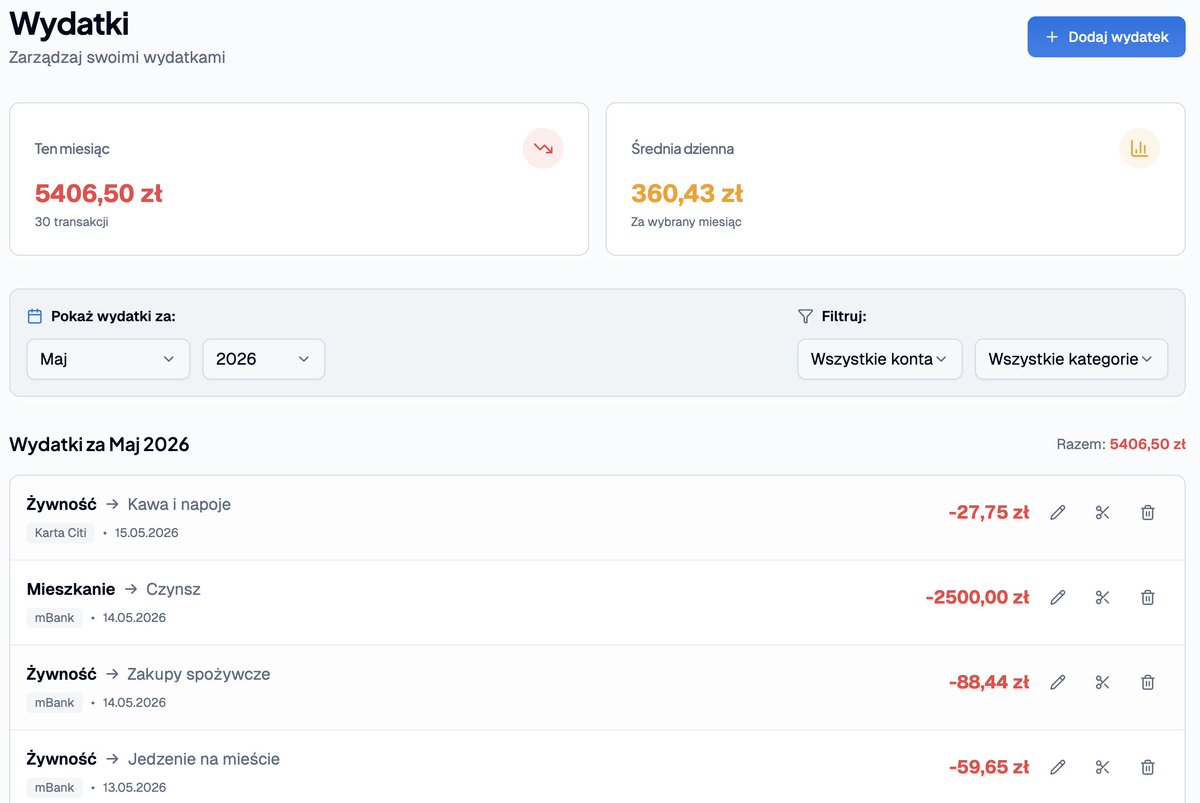The image size is (1200, 803).
Task: Click the Średnia dzienna card title
Action: coord(683,149)
